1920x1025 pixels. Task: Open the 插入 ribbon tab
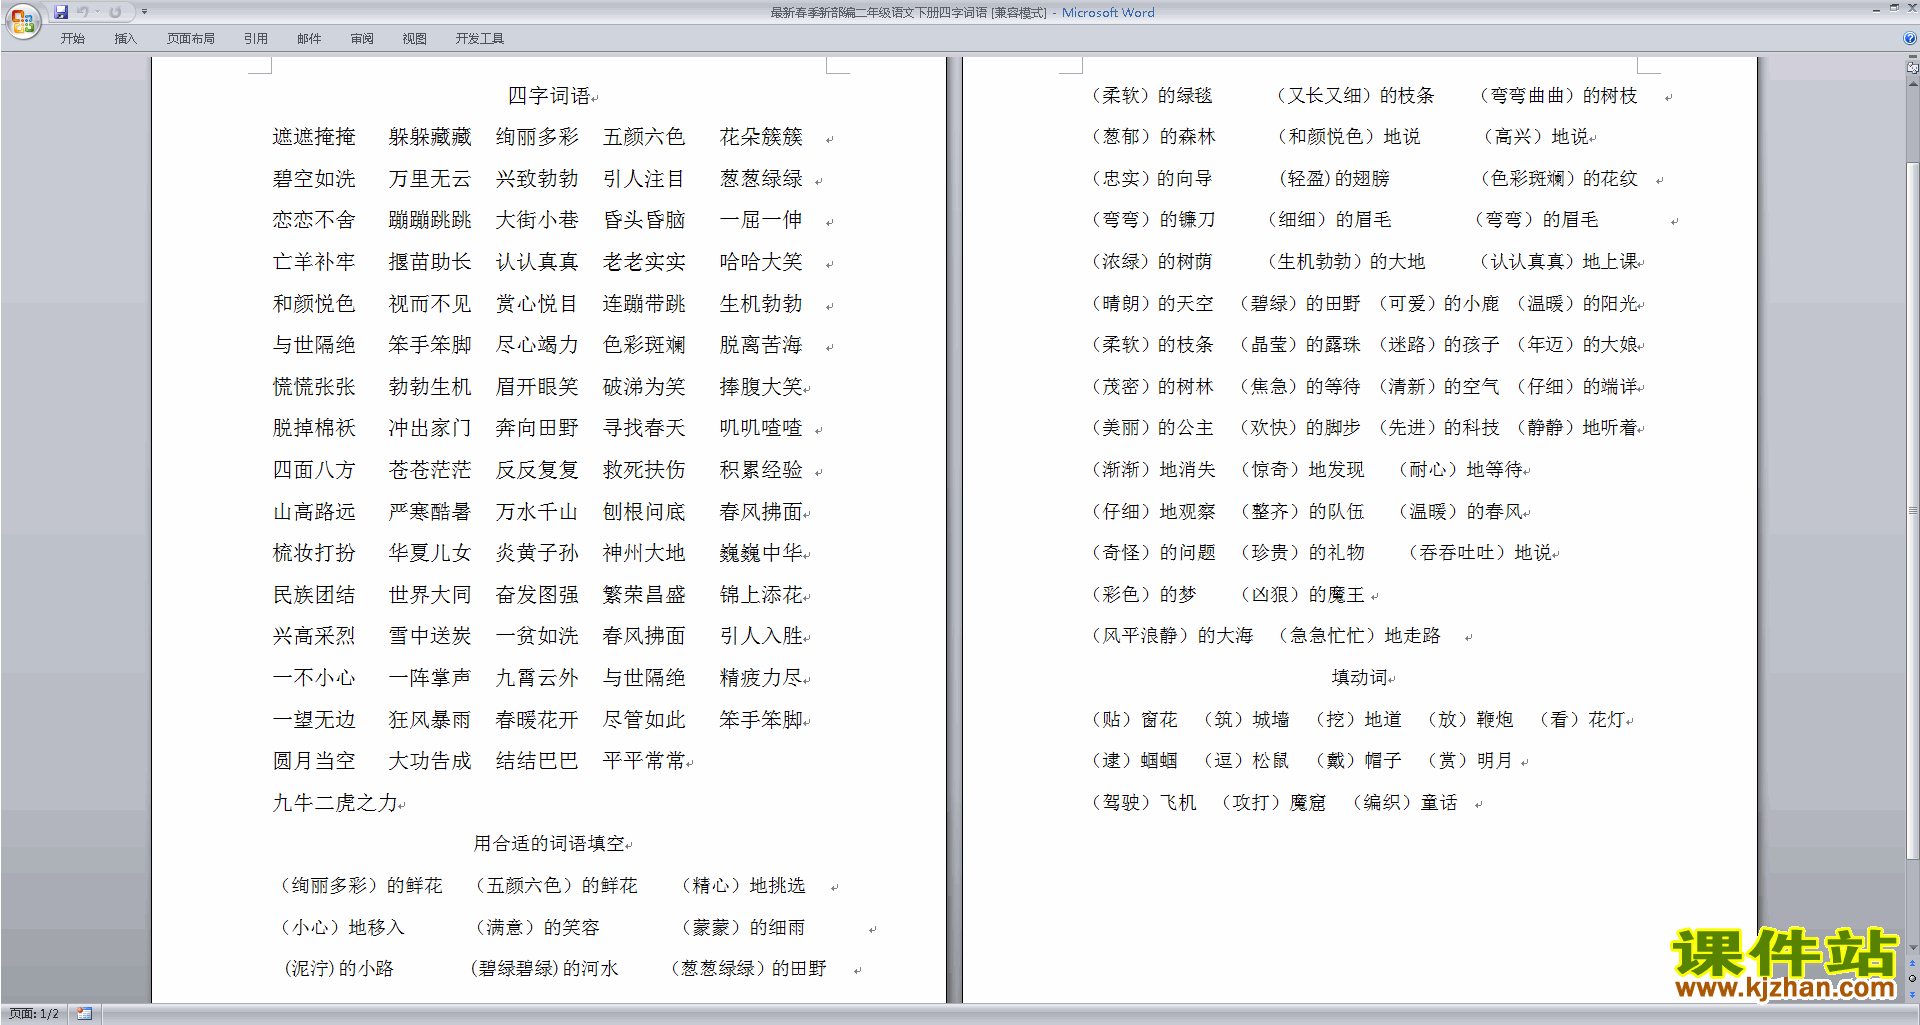click(x=125, y=39)
